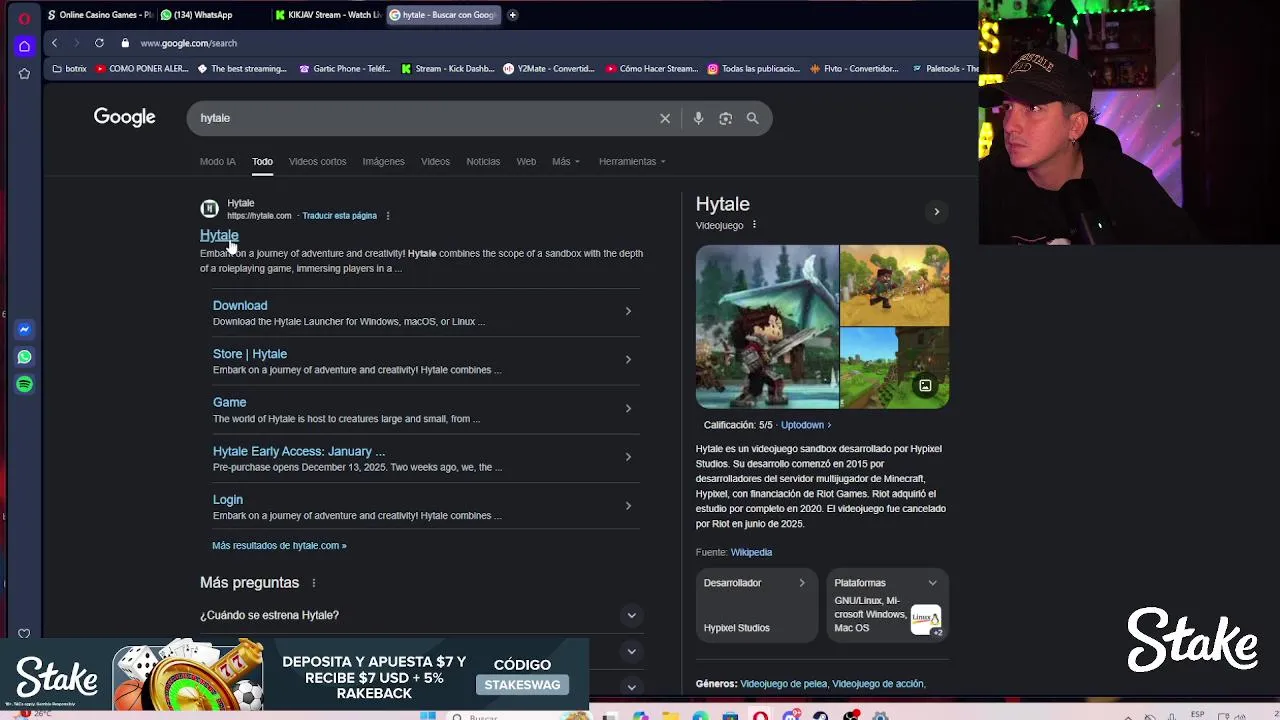Start voice search with the microphone icon
This screenshot has width=1280, height=720.
pos(698,118)
